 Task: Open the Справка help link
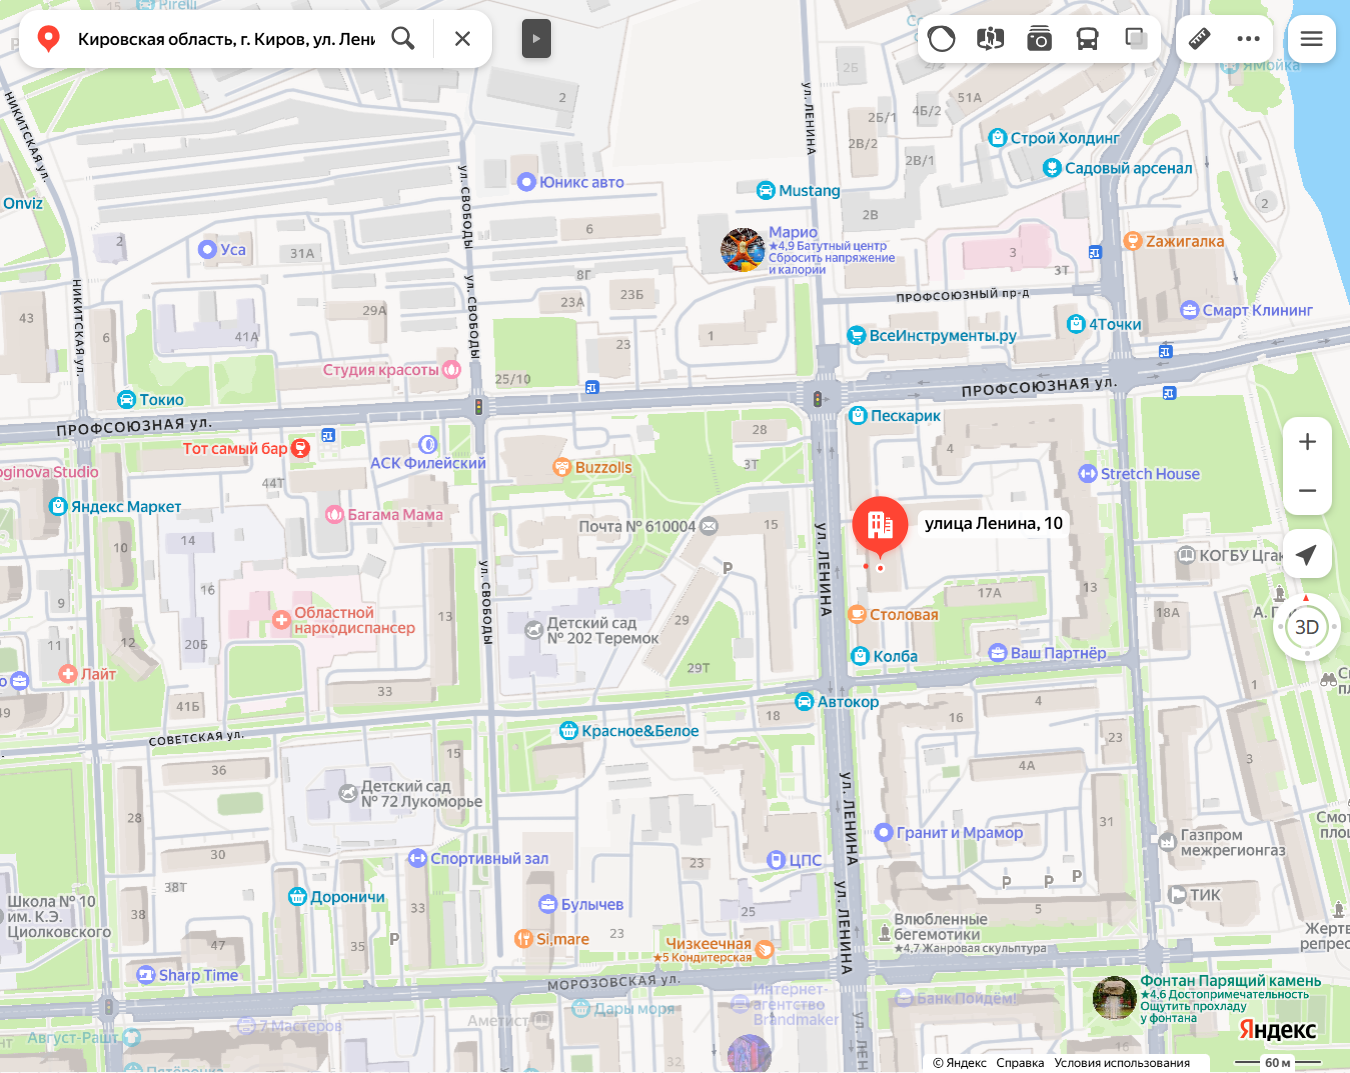click(1020, 1063)
